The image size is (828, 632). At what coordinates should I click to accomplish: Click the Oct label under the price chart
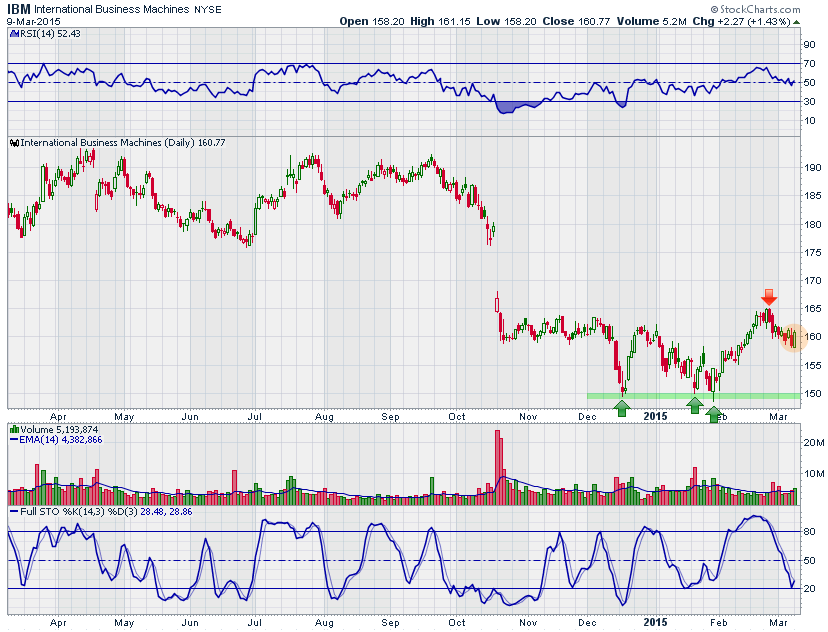click(x=457, y=417)
